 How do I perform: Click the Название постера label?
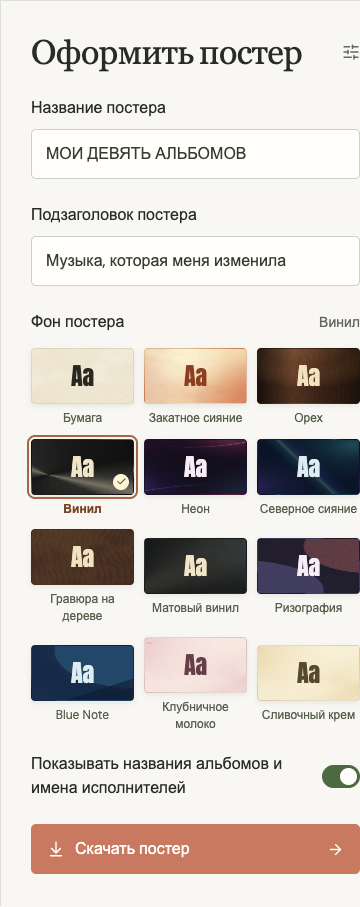[x=98, y=108]
